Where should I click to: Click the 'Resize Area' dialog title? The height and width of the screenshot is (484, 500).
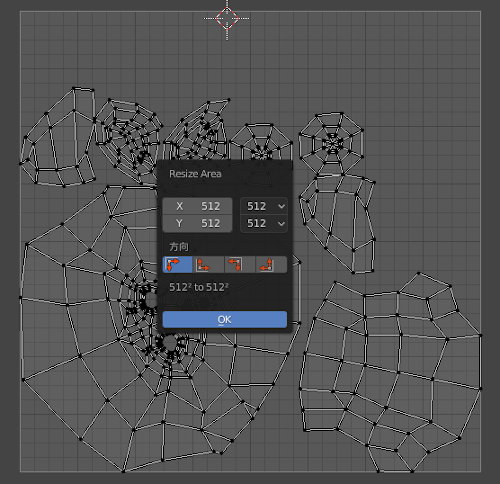click(x=195, y=174)
